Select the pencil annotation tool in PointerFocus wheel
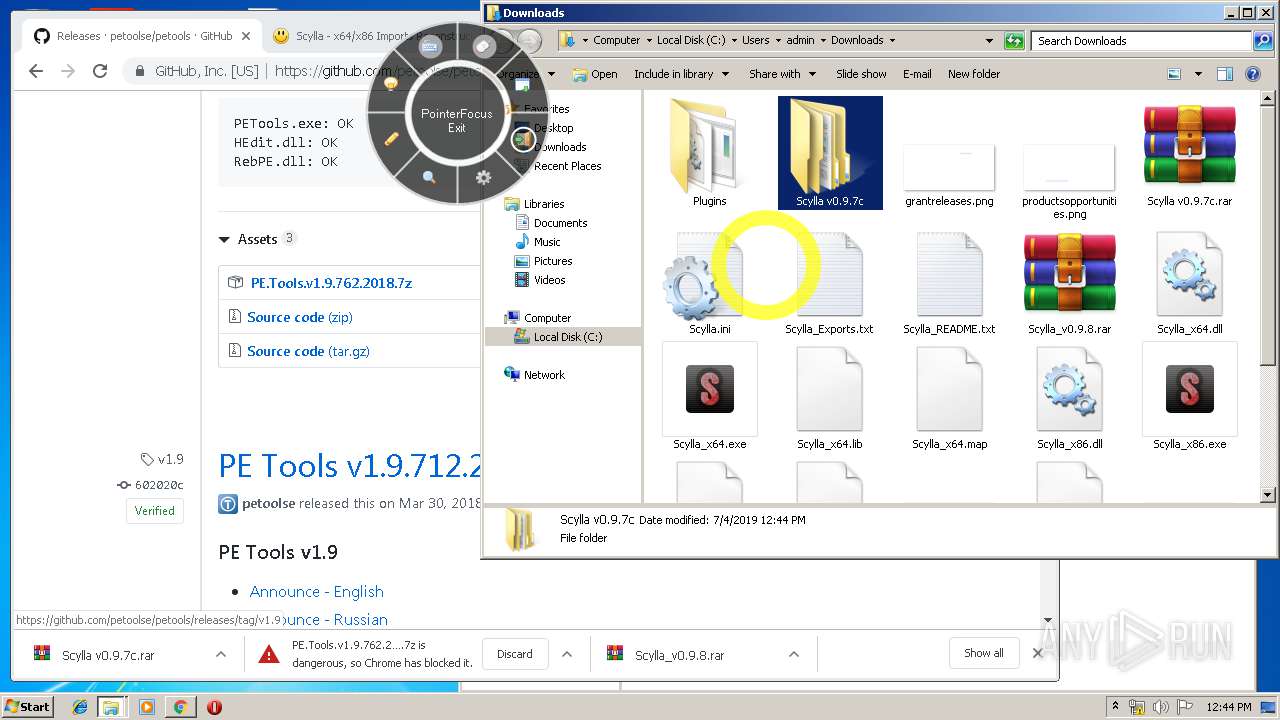Viewport: 1280px width, 720px height. click(x=392, y=139)
